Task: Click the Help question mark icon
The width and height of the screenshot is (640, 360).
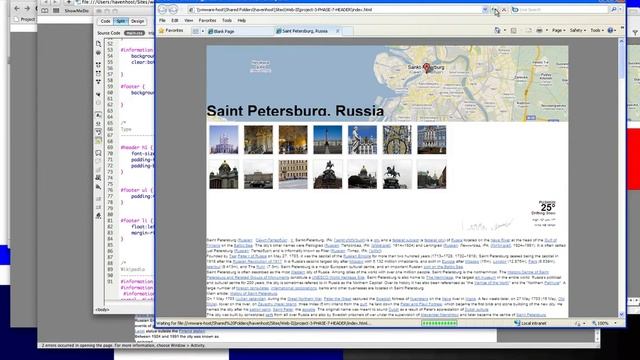Action: tap(610, 30)
